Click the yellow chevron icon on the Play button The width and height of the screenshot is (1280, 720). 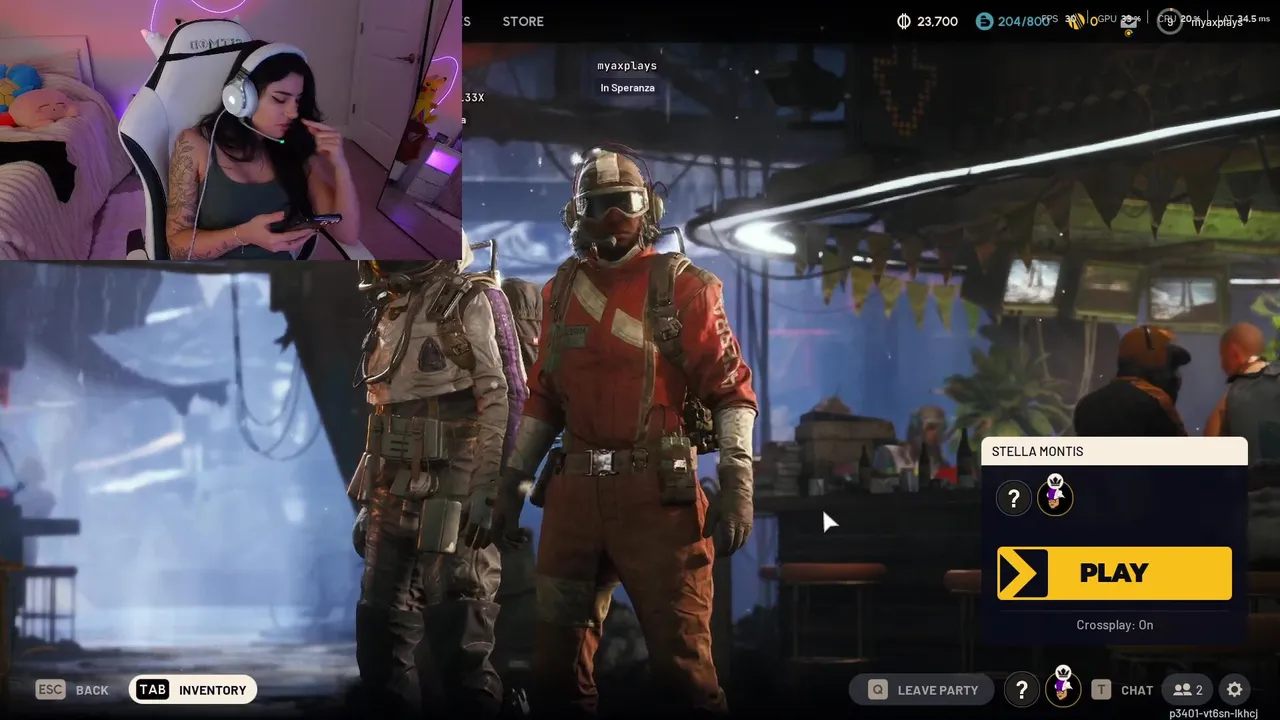1023,573
